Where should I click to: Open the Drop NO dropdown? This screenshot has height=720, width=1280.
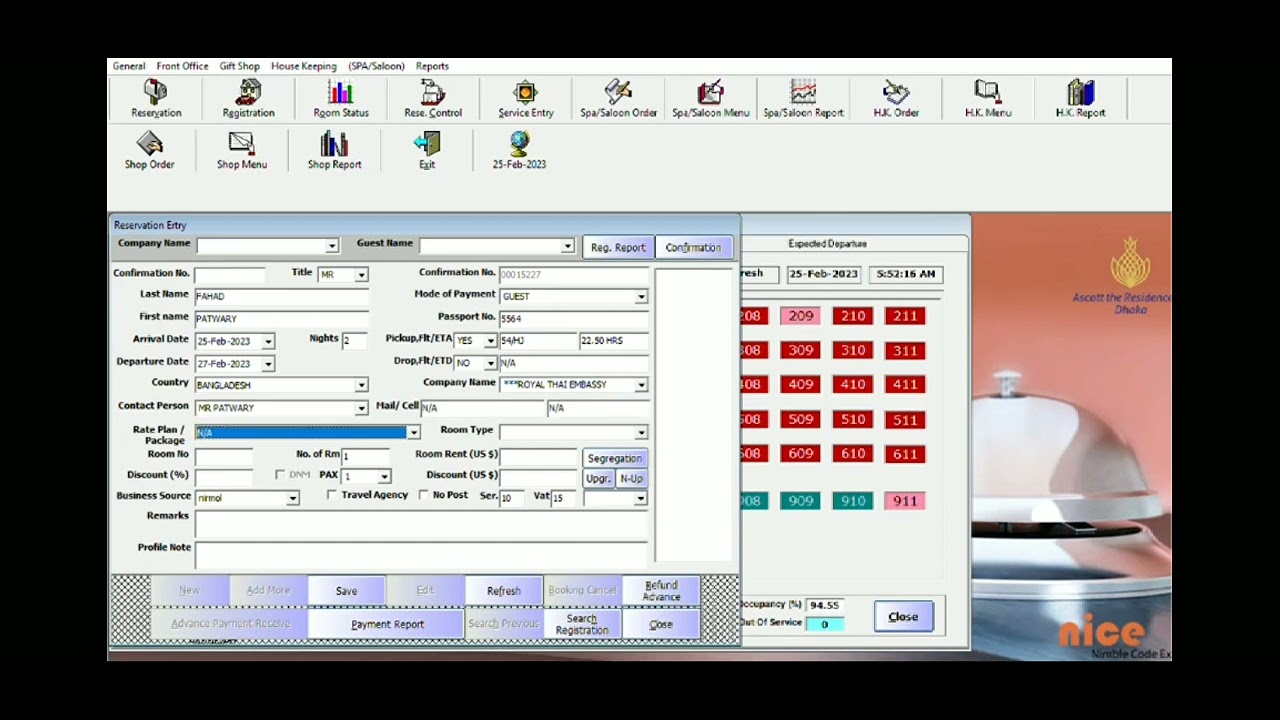click(x=490, y=363)
